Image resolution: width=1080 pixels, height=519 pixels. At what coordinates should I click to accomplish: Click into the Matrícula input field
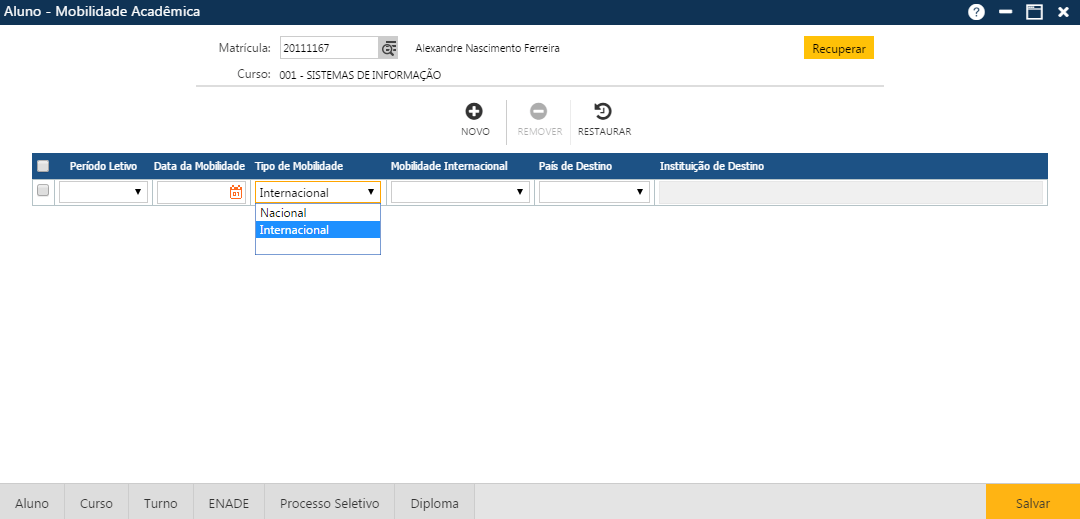click(x=328, y=48)
